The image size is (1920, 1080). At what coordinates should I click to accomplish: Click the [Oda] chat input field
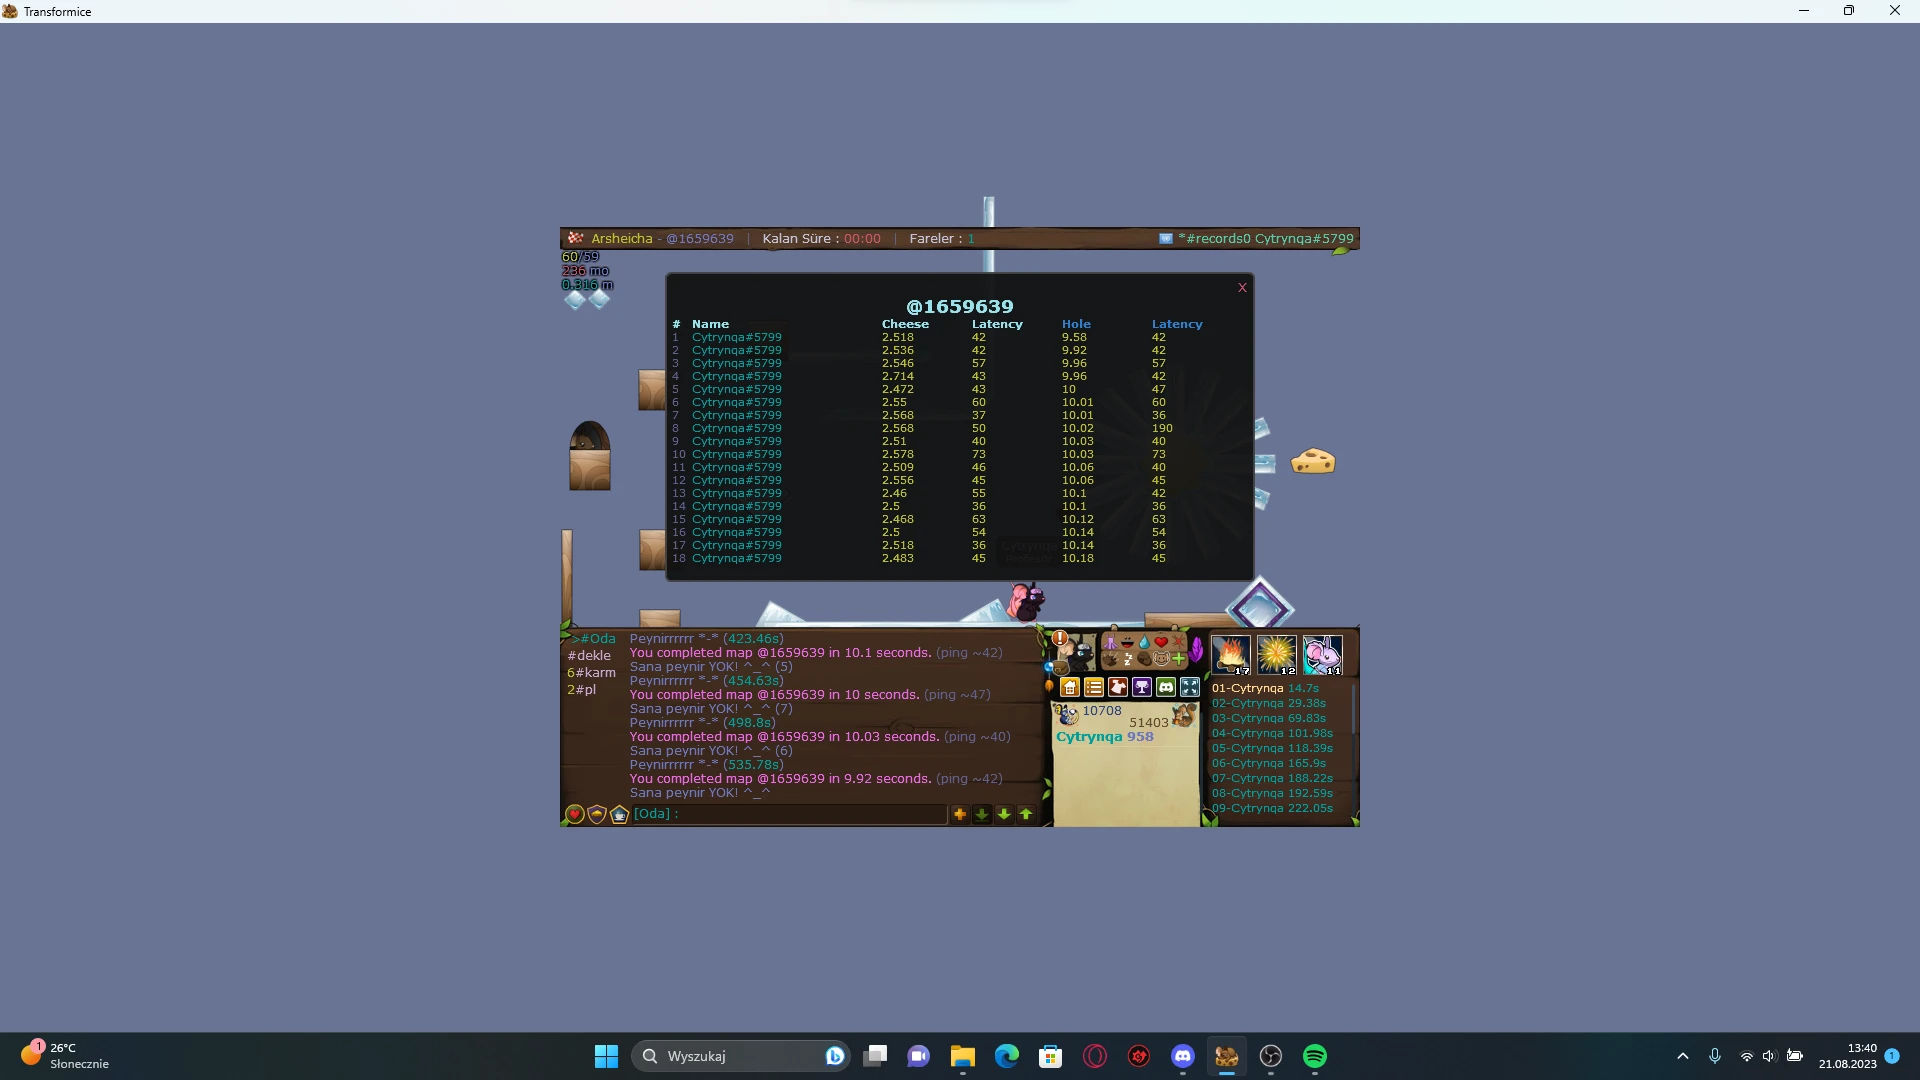[x=789, y=814]
